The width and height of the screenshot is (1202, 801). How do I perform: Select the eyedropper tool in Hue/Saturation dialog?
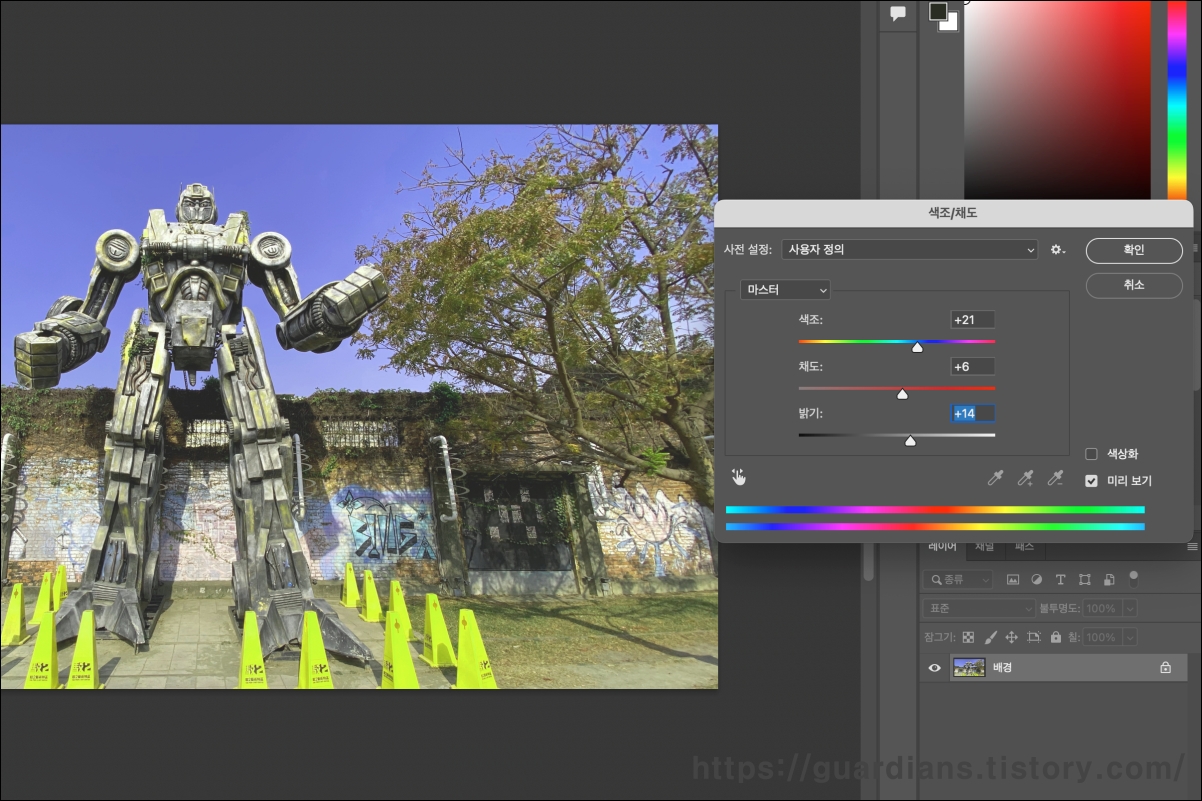pos(995,478)
